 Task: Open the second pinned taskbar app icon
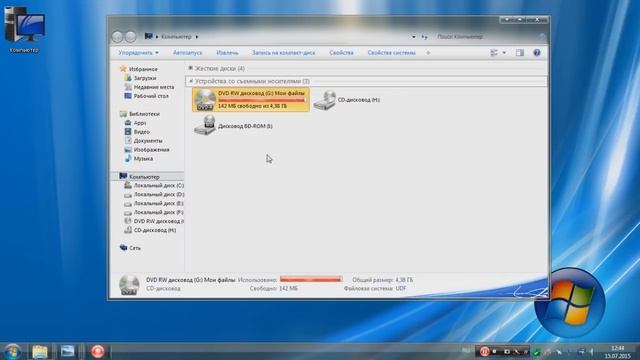click(x=67, y=351)
